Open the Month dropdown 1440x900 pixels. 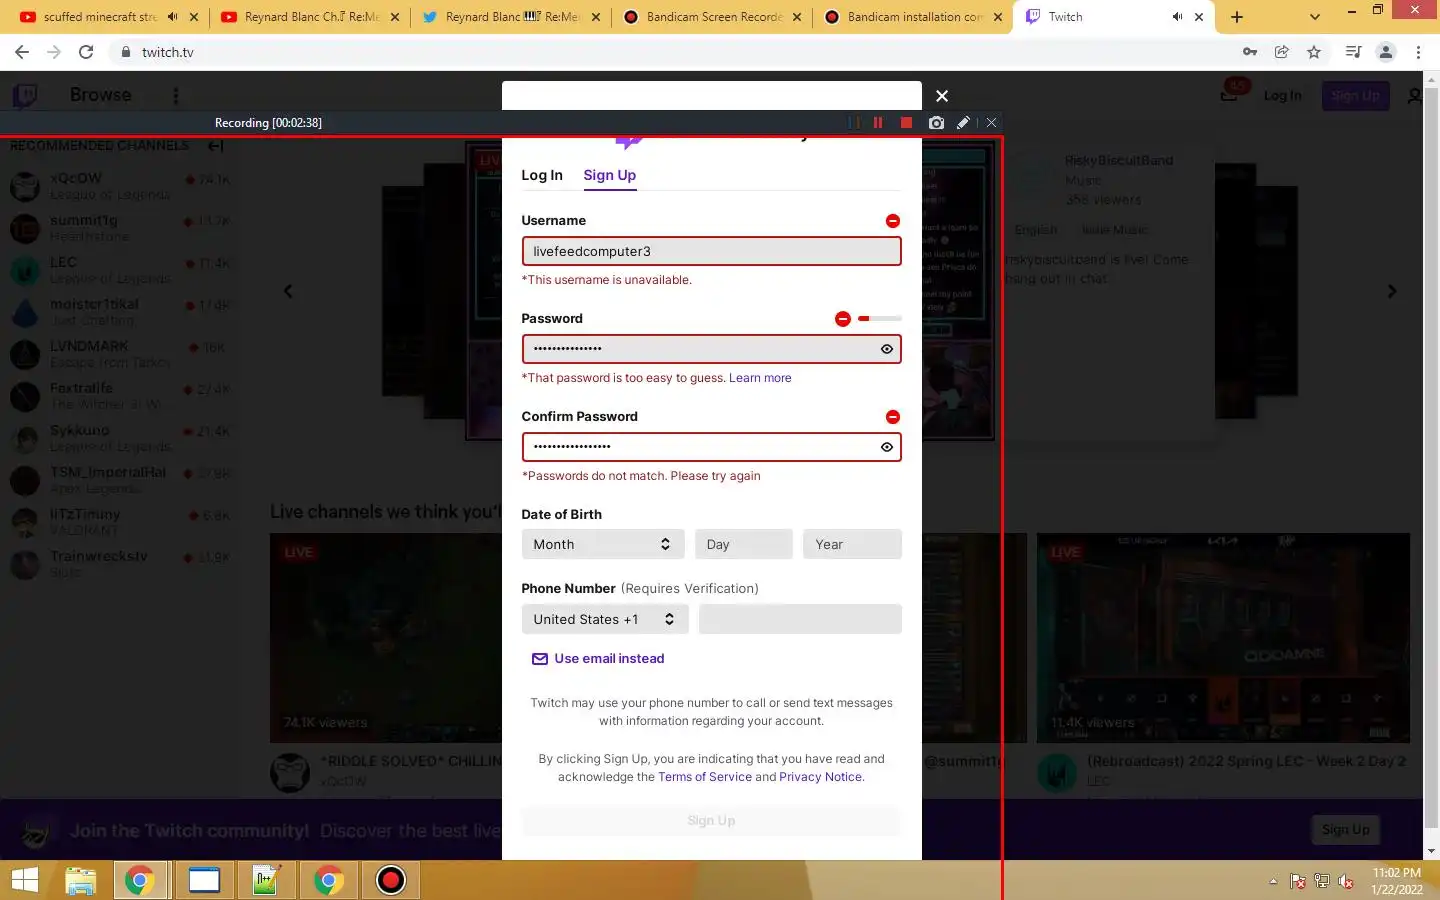(x=603, y=544)
